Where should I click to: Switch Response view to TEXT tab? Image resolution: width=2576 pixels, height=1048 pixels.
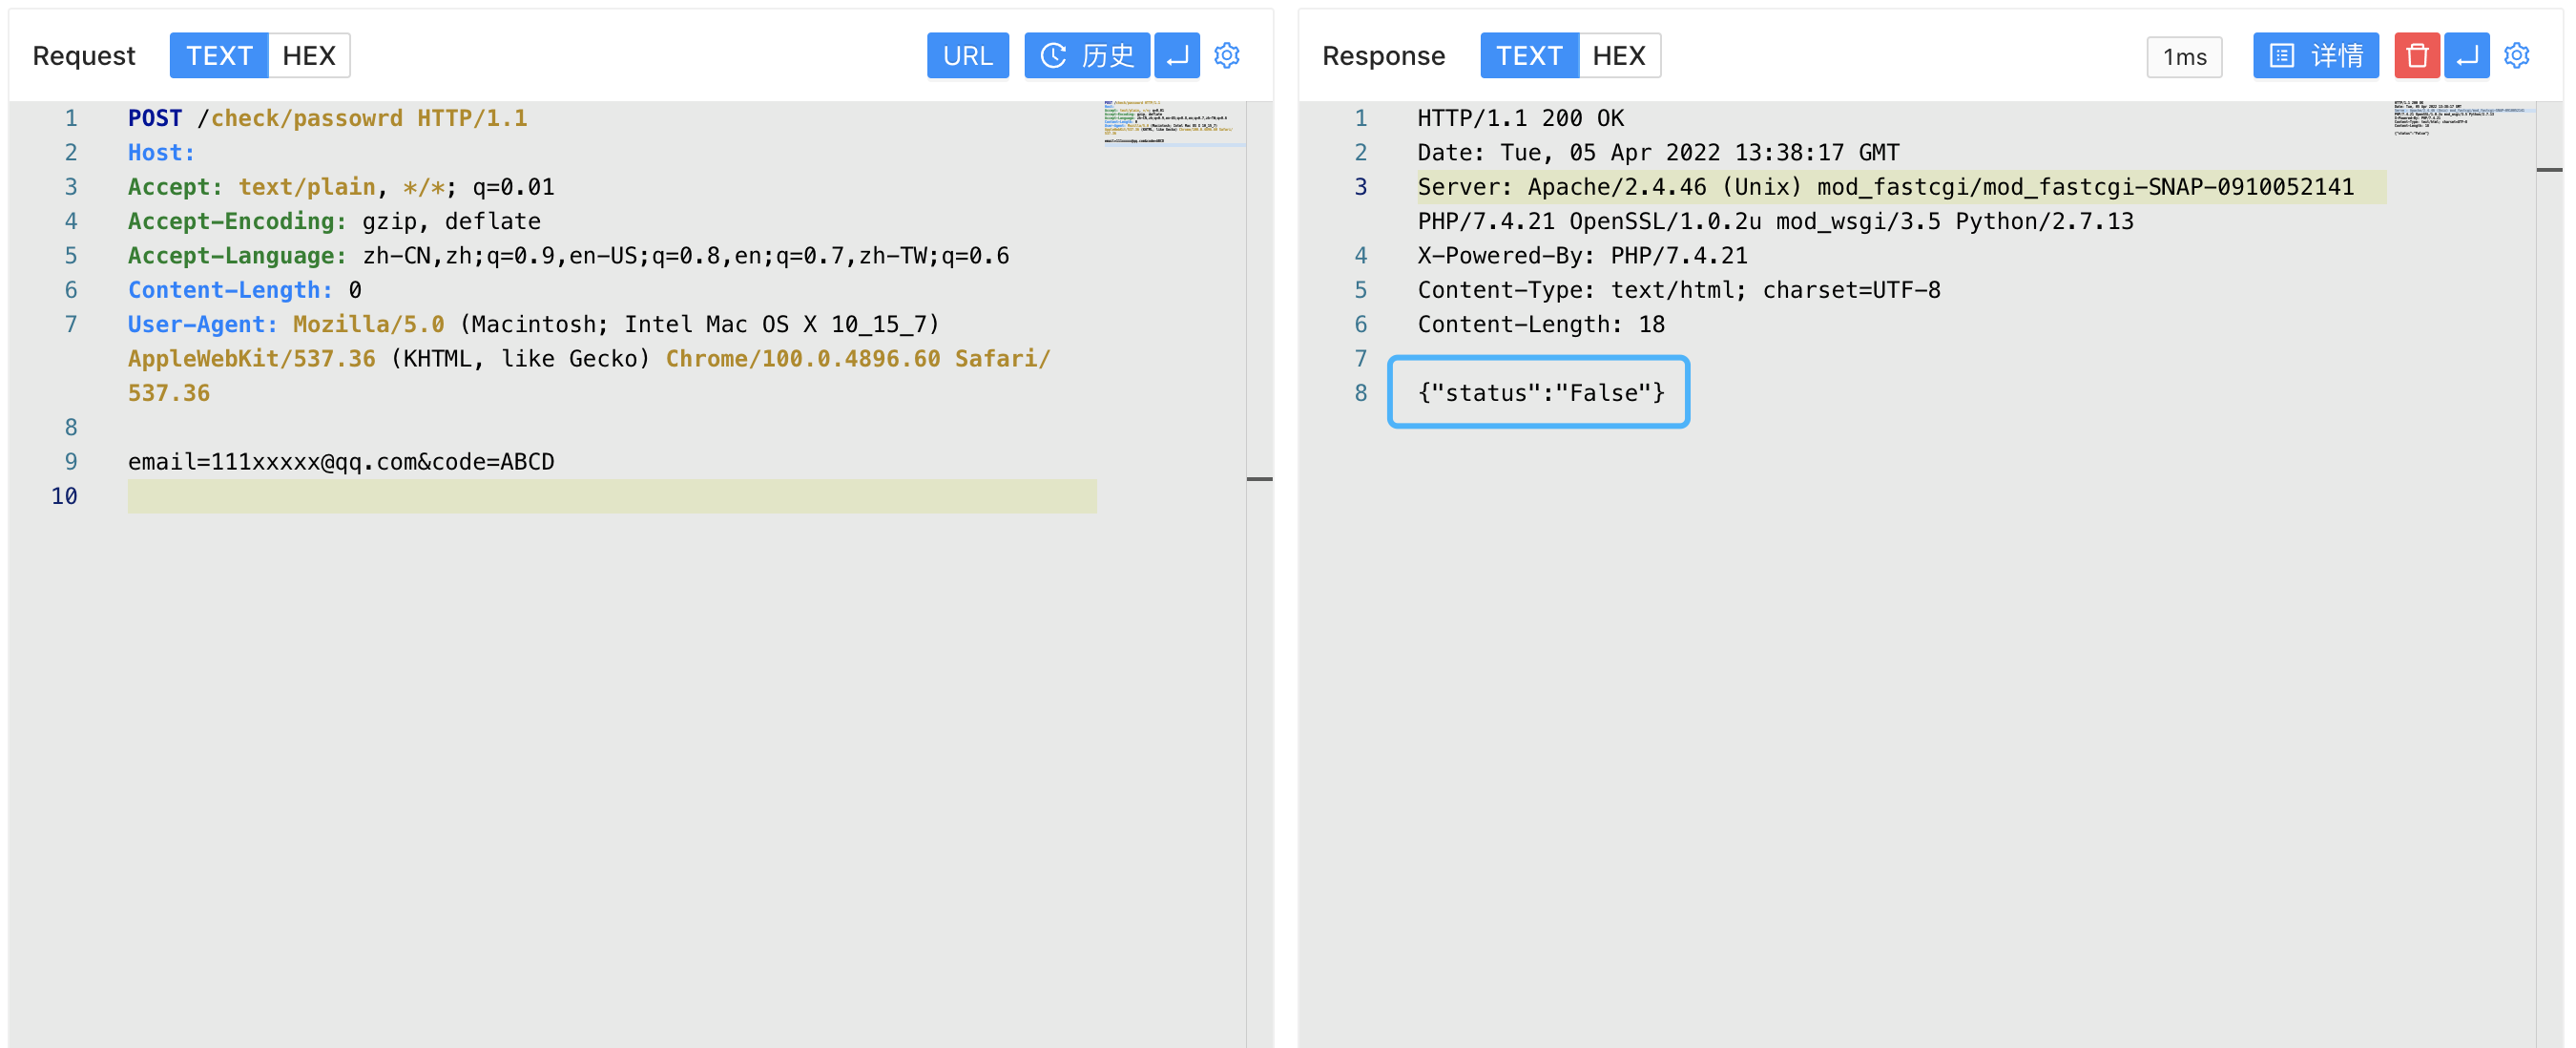coord(1529,56)
